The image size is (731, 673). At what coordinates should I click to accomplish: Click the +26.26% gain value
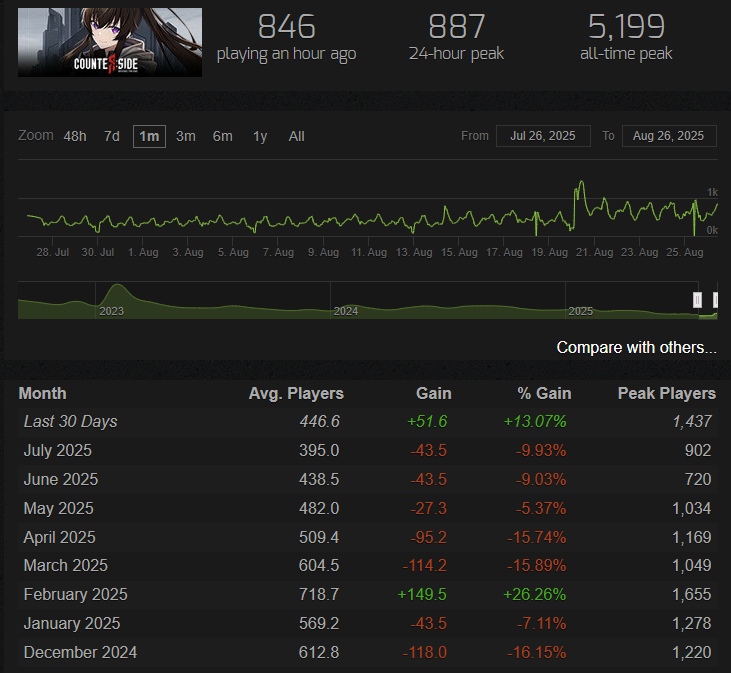535,594
